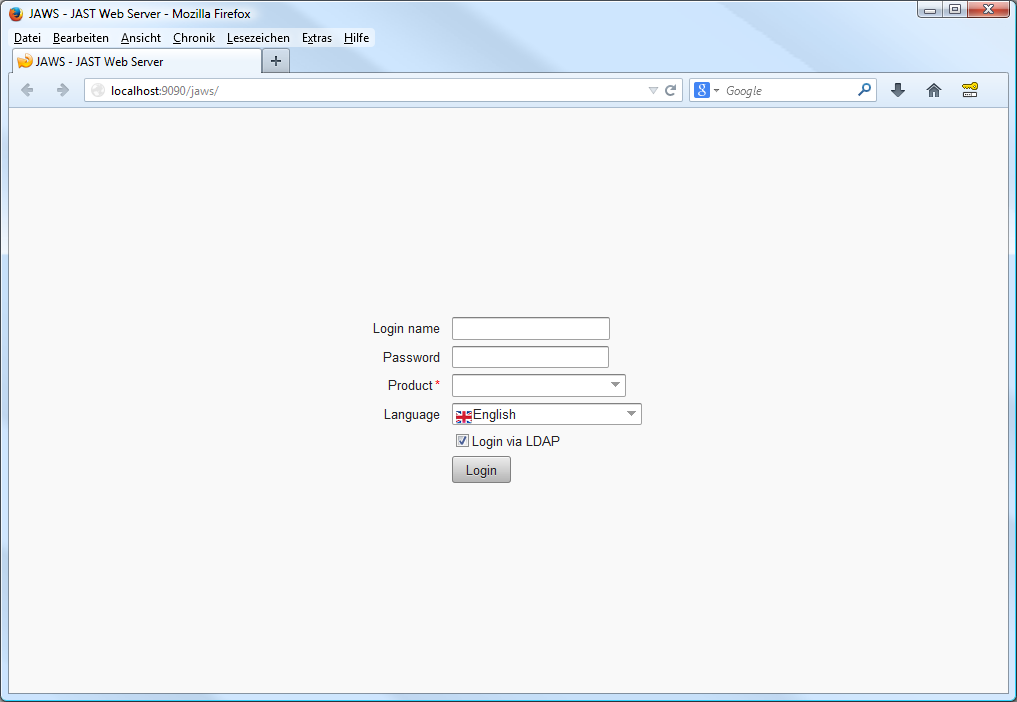Click the Downloads arrow icon
This screenshot has width=1017, height=702.
[897, 90]
